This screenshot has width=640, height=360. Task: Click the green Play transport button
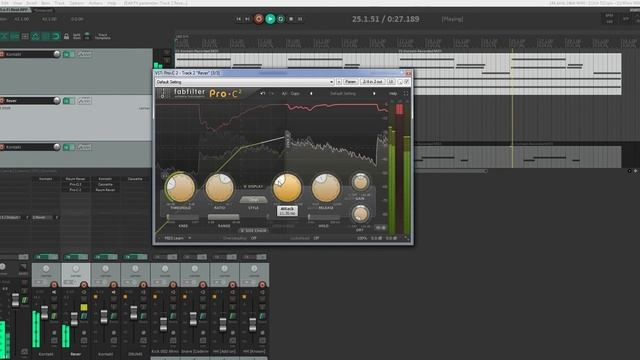(x=270, y=19)
